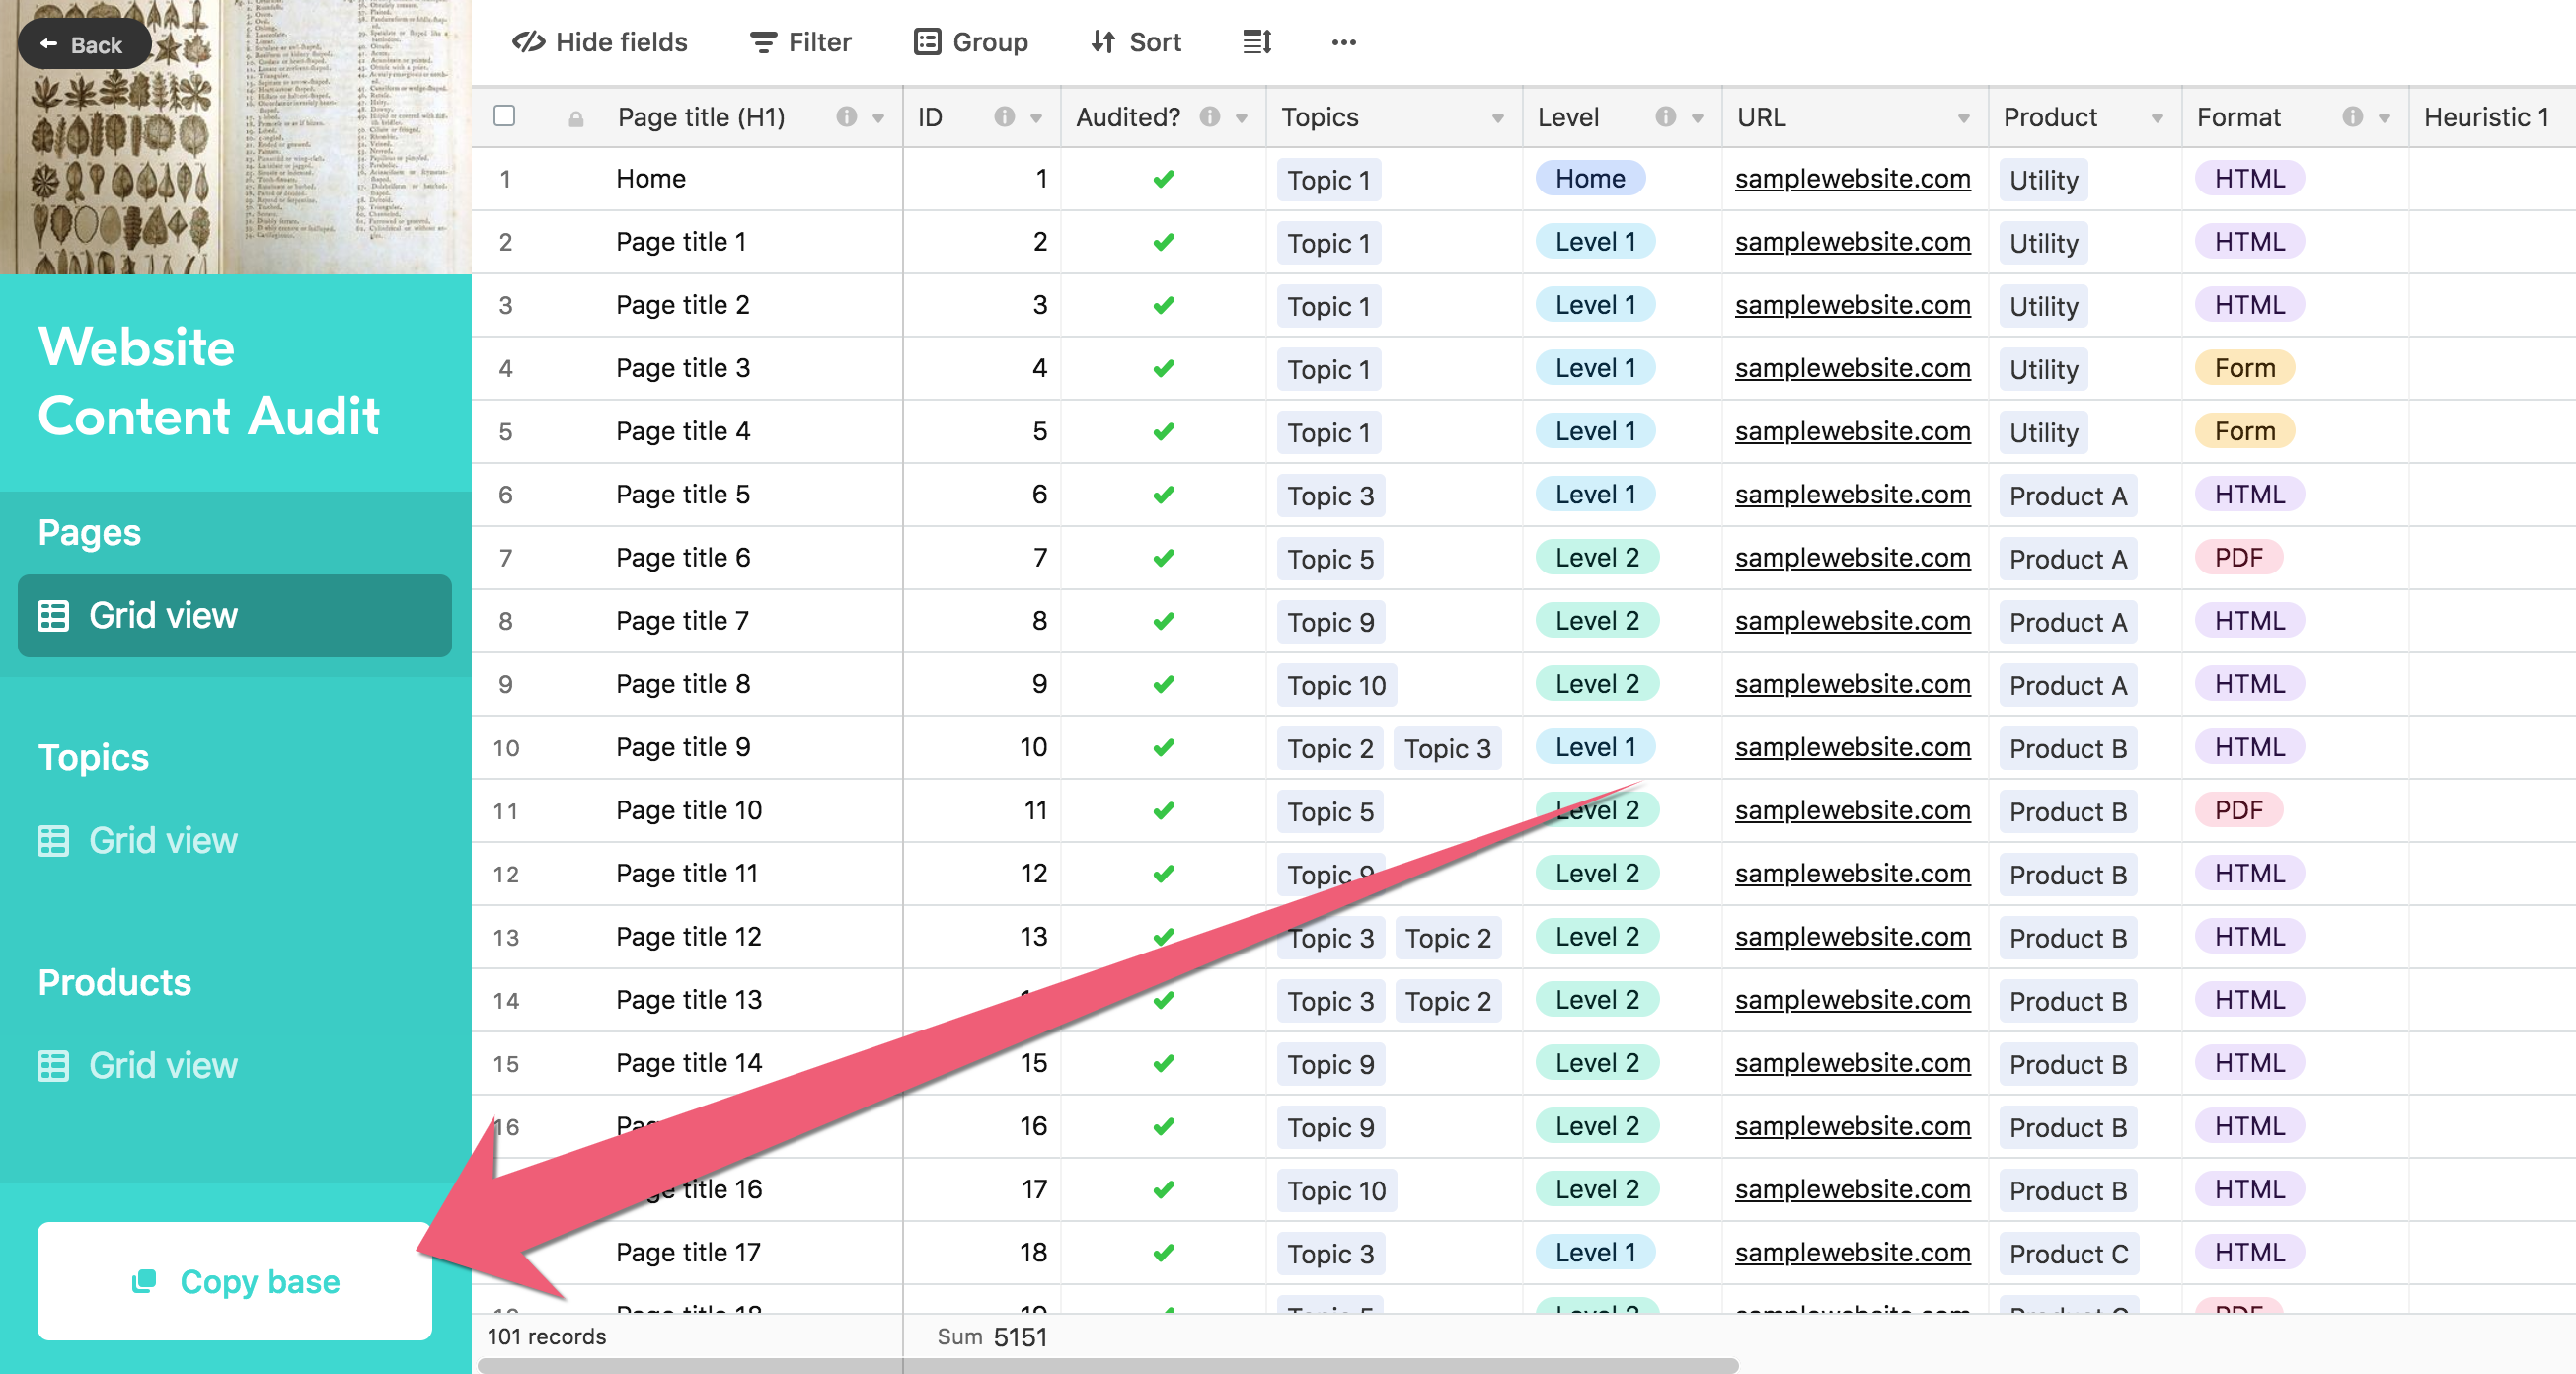Image resolution: width=2576 pixels, height=1374 pixels.
Task: Click the row height icon in toolbar
Action: click(1256, 42)
